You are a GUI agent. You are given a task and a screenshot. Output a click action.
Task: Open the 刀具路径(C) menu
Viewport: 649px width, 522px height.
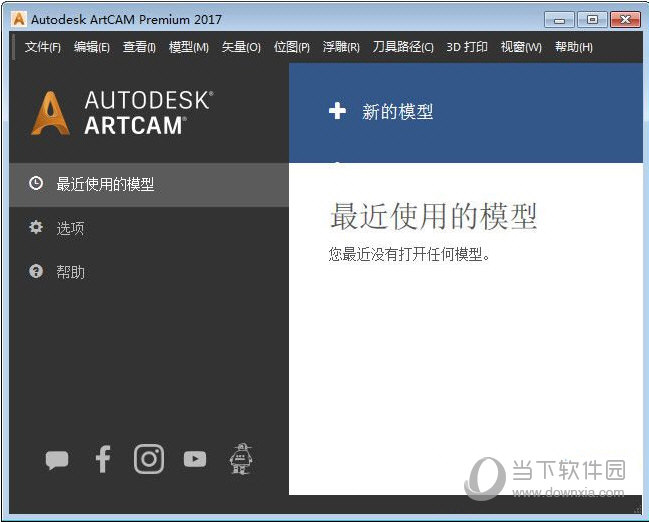(403, 47)
